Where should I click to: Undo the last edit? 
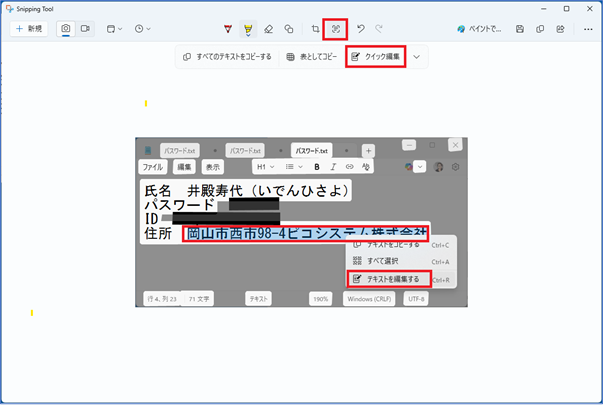coord(360,29)
